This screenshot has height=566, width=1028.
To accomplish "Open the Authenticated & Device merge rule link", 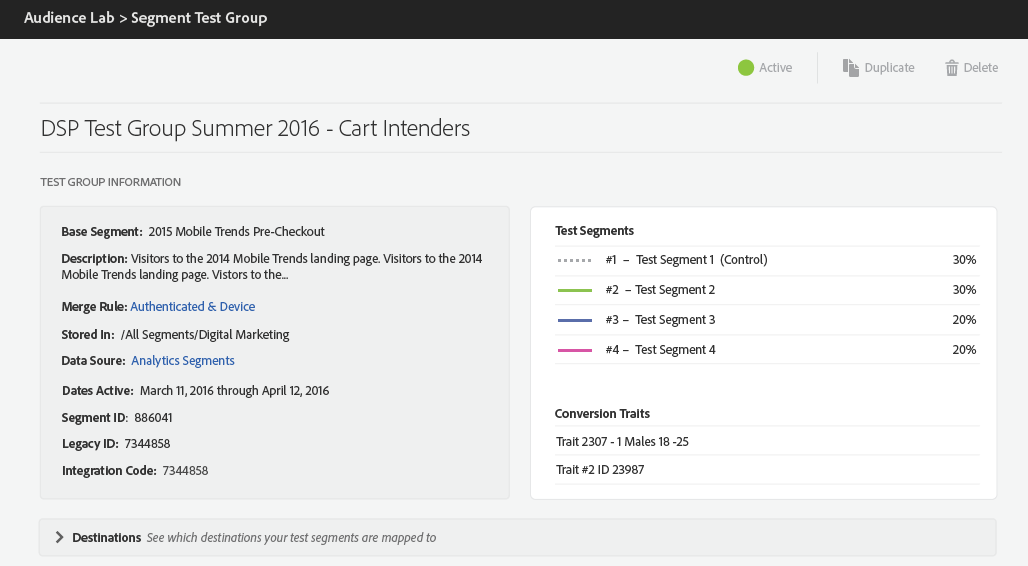I will (x=192, y=307).
